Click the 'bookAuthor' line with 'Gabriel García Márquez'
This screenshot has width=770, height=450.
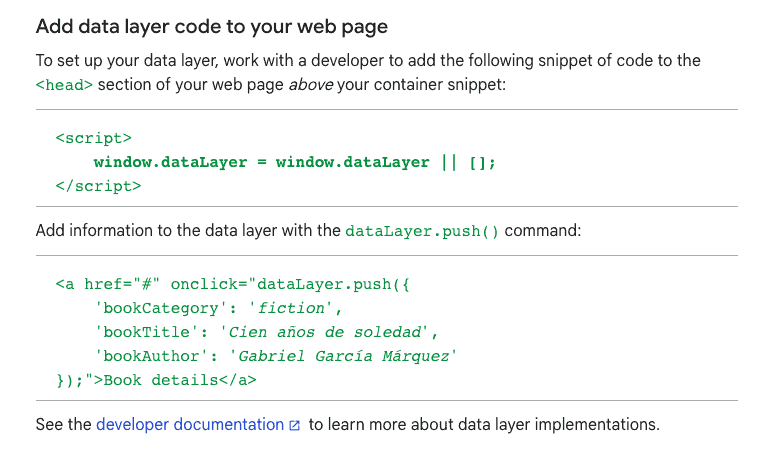[x=275, y=356]
